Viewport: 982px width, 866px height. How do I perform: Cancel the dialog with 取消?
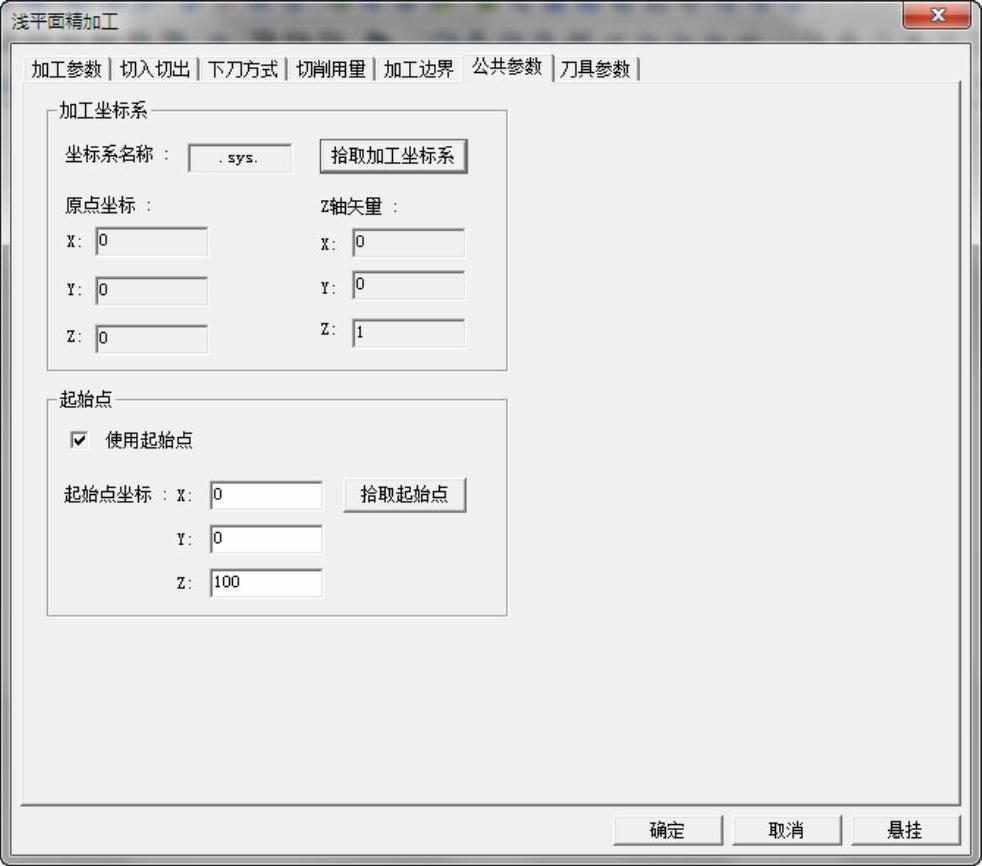[787, 830]
